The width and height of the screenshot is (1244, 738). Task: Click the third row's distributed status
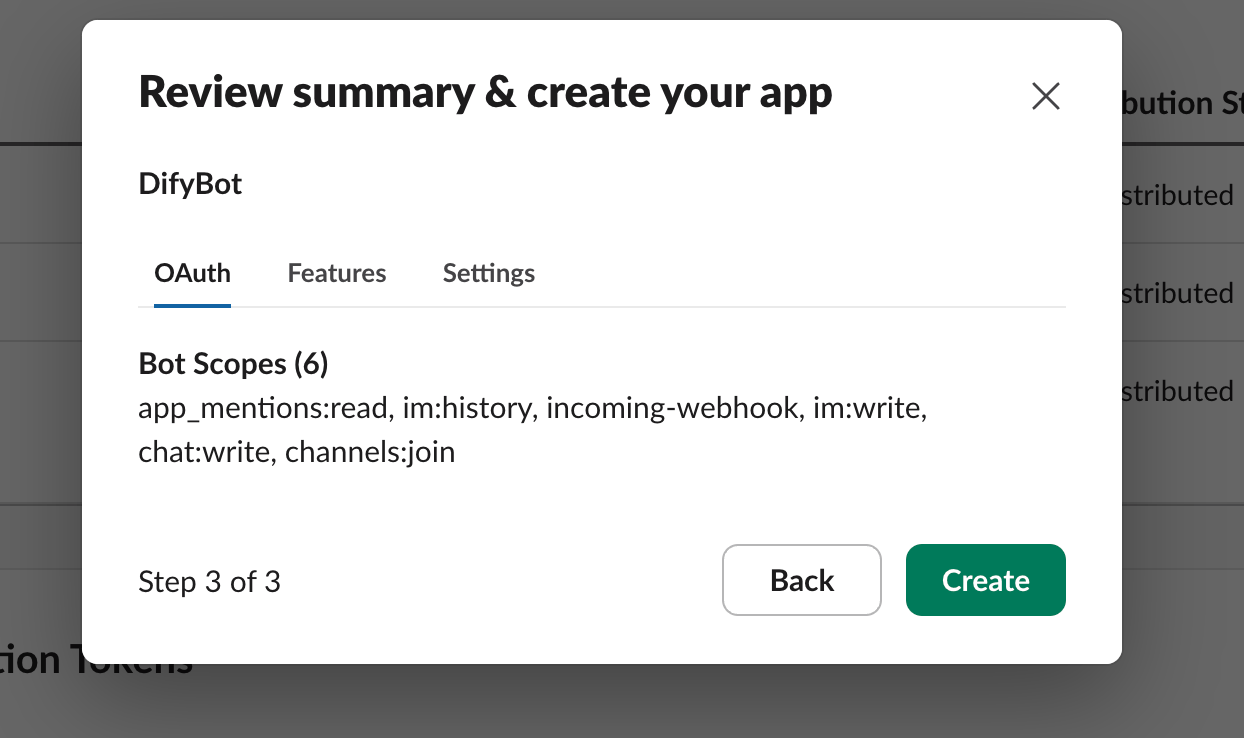click(x=1177, y=391)
